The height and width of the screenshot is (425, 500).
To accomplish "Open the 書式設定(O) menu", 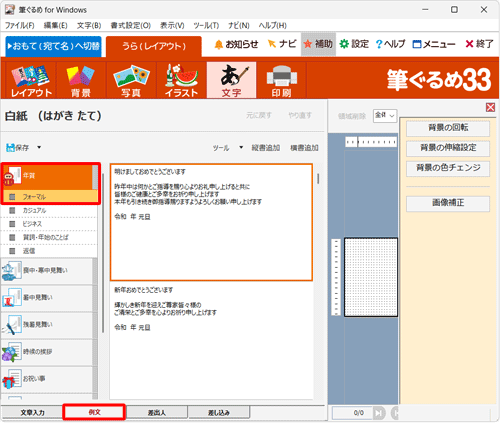I will point(131,25).
